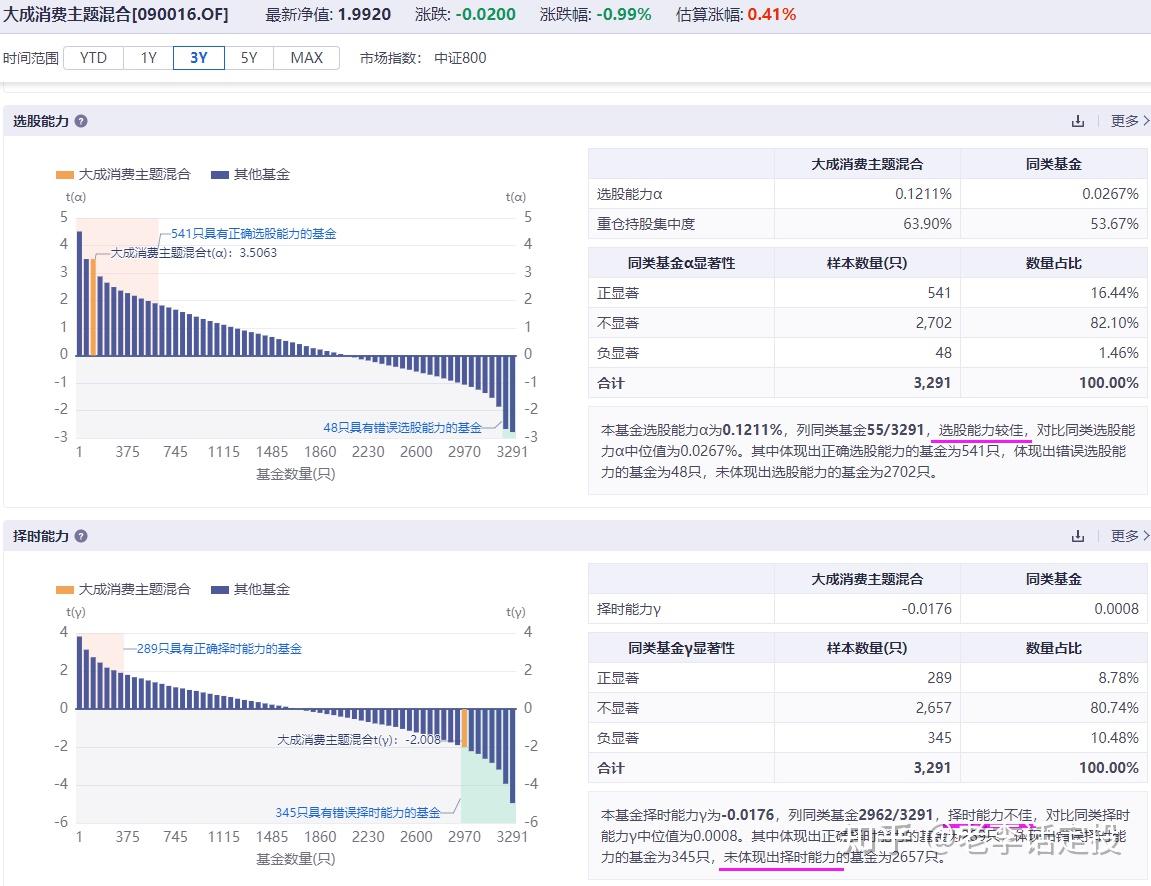Click the 不显著 sample count 2,657
Viewport: 1151px width, 886px height.
pos(933,708)
